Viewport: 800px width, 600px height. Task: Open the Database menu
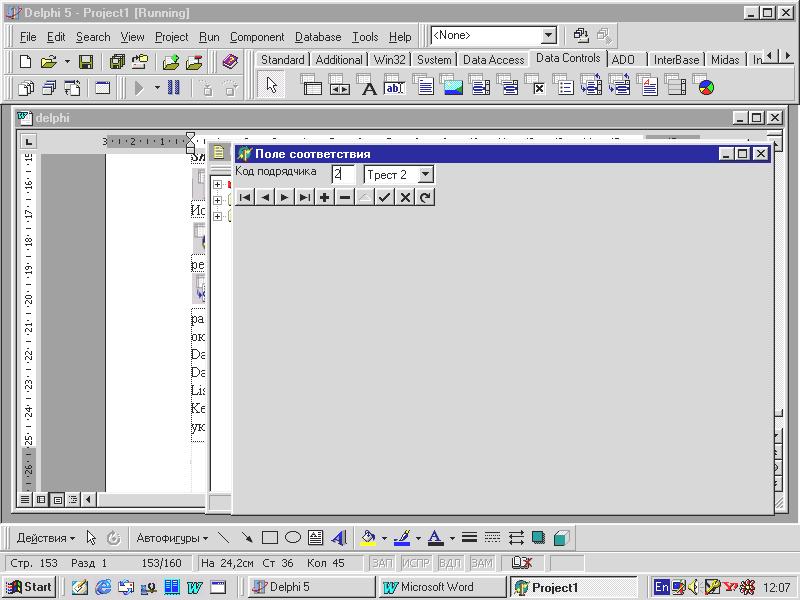[318, 37]
